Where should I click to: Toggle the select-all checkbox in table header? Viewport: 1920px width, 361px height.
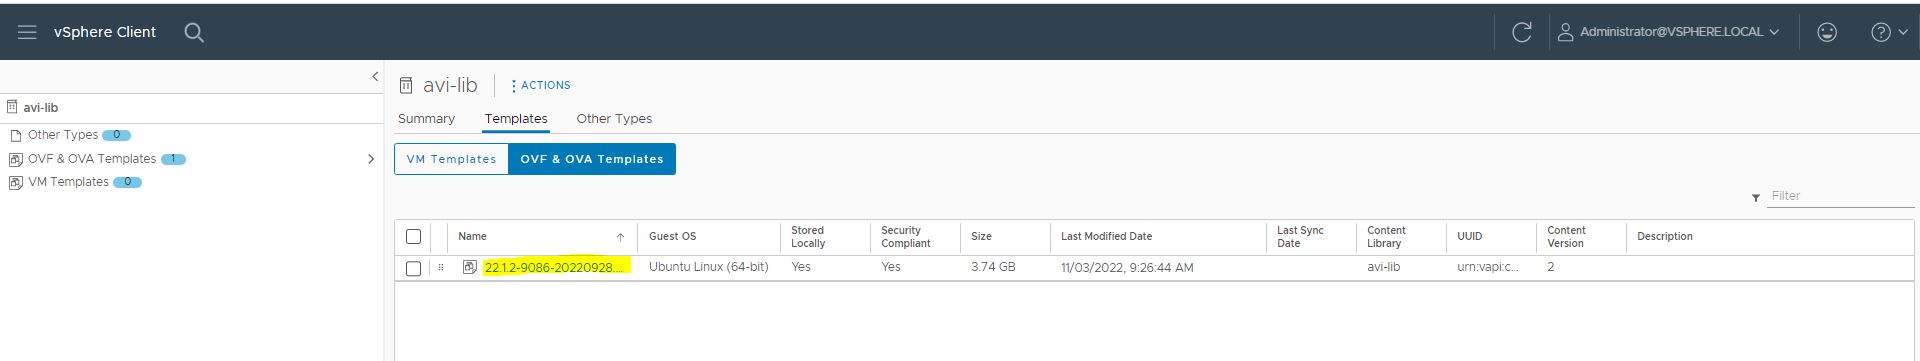coord(413,237)
